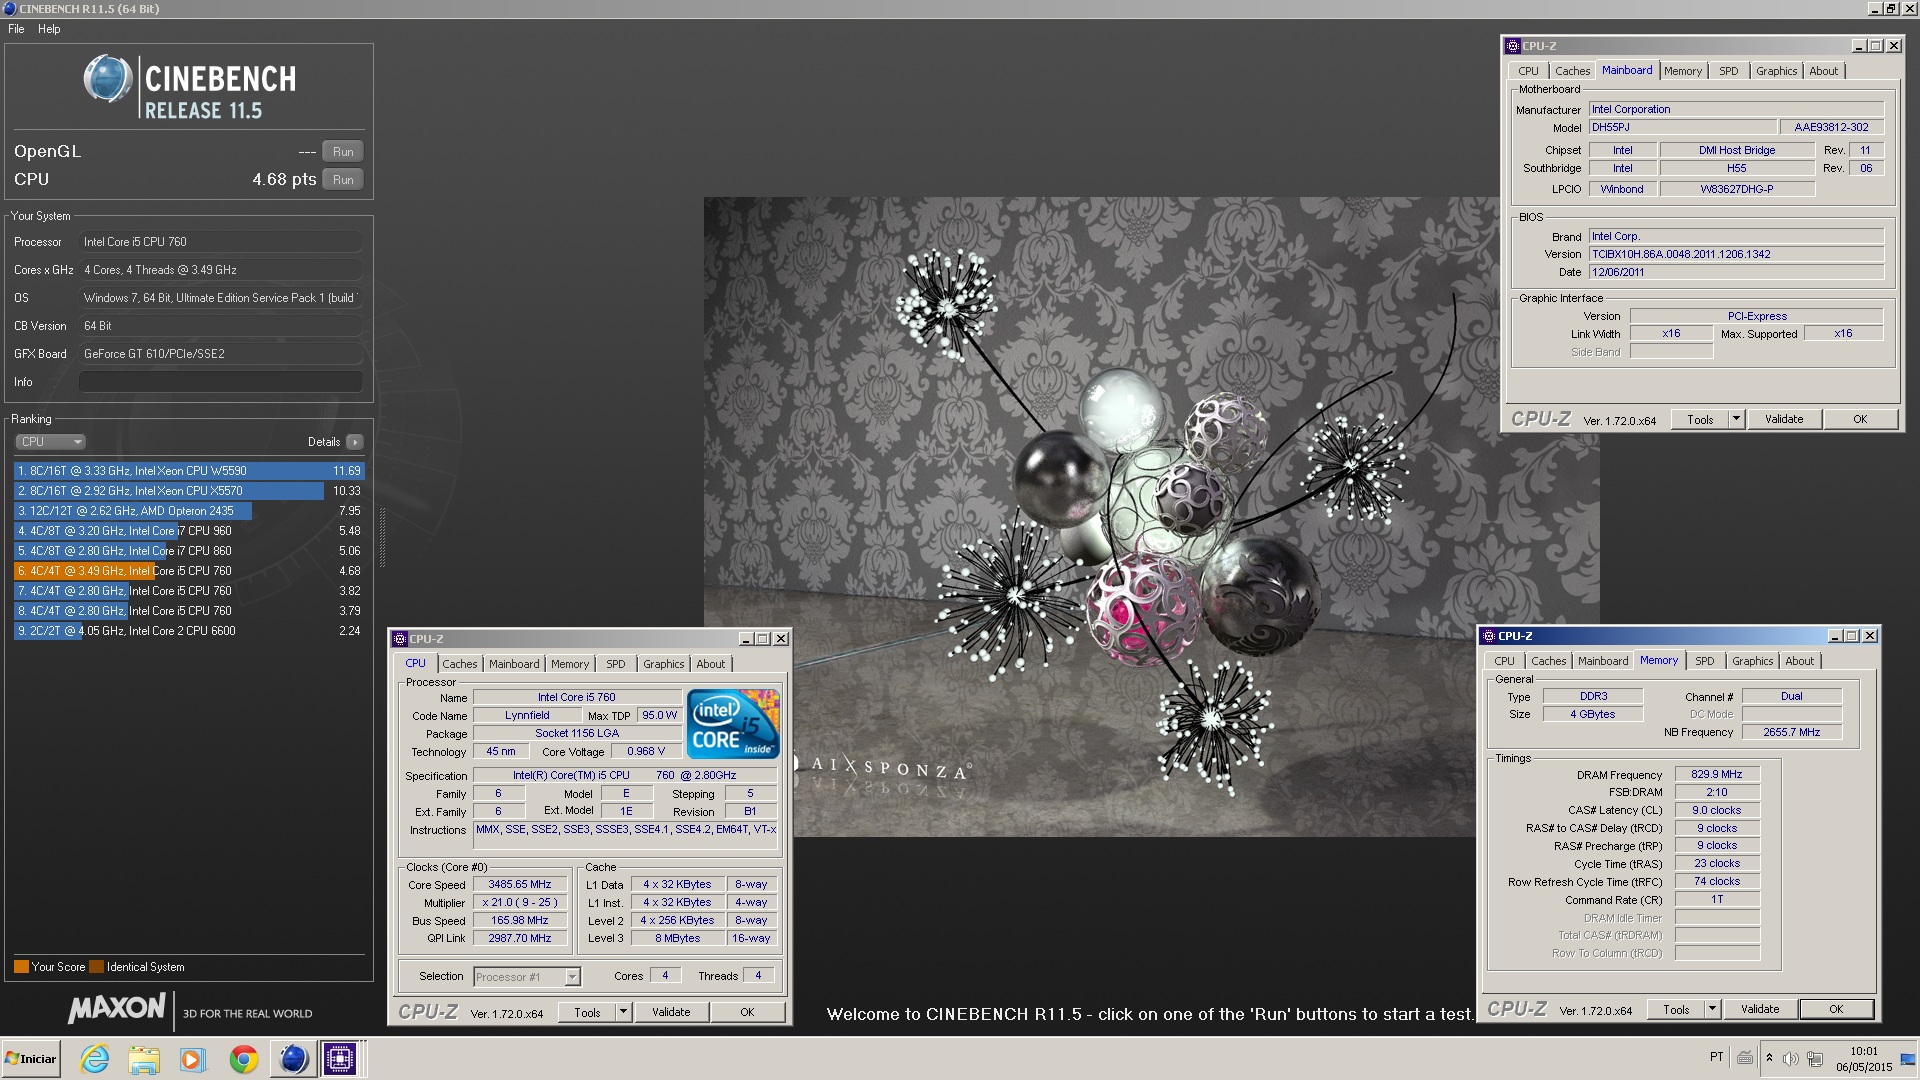Click the Core Speed 3485.65 MHz value
This screenshot has height=1080, width=1920.
click(520, 885)
